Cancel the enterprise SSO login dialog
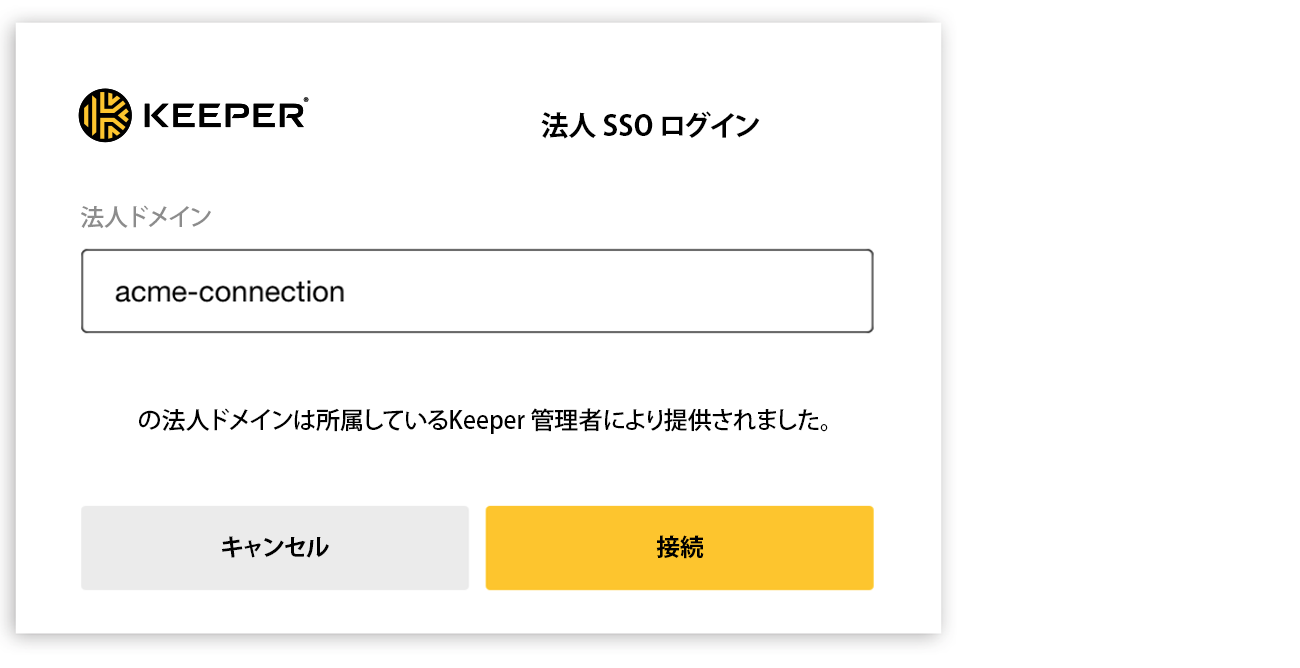Image resolution: width=1300 pixels, height=668 pixels. click(x=275, y=548)
